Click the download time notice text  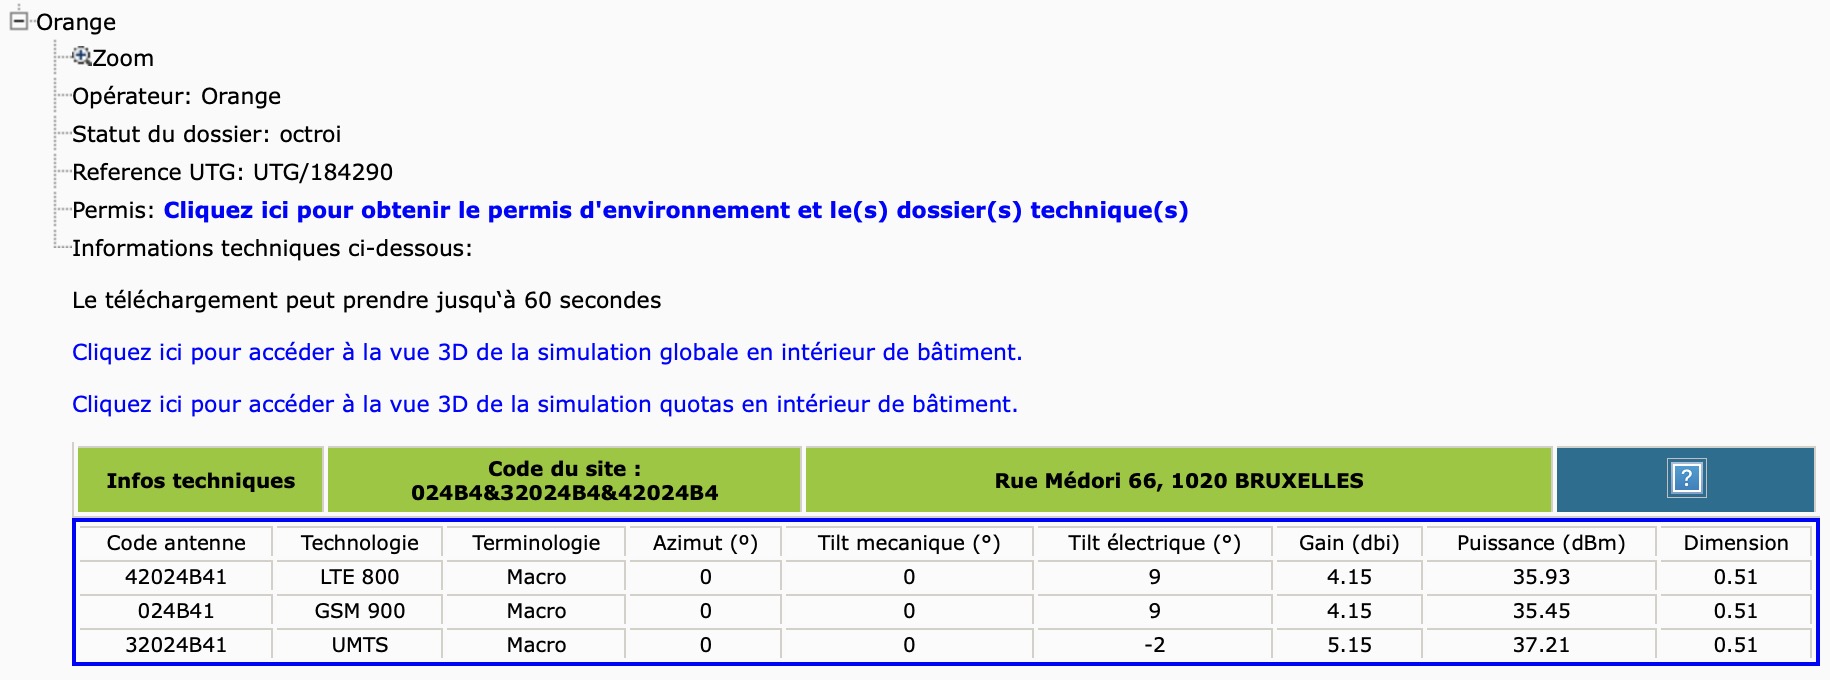point(366,300)
